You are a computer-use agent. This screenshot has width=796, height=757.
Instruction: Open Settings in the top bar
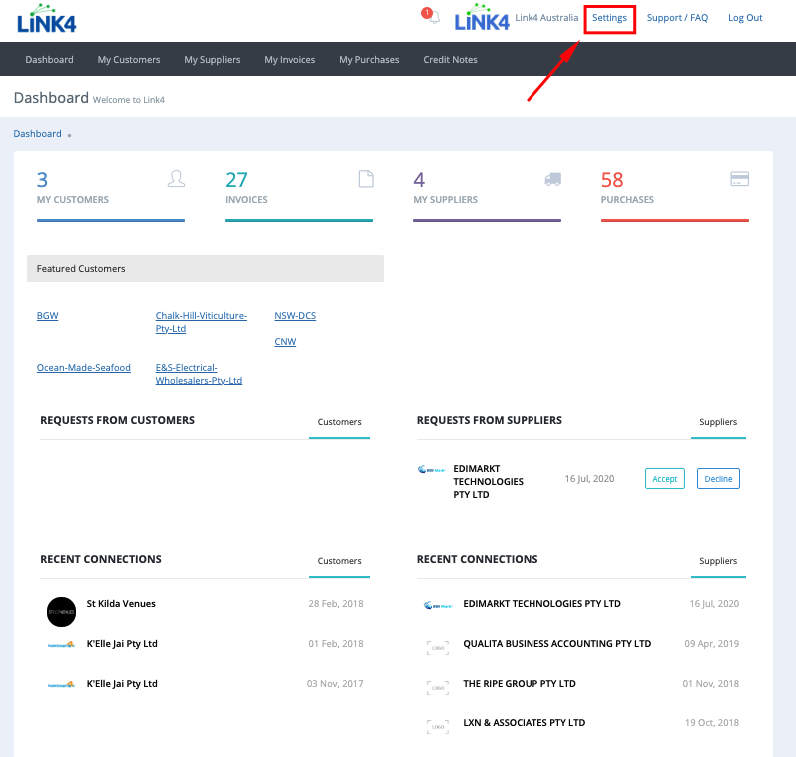point(609,18)
